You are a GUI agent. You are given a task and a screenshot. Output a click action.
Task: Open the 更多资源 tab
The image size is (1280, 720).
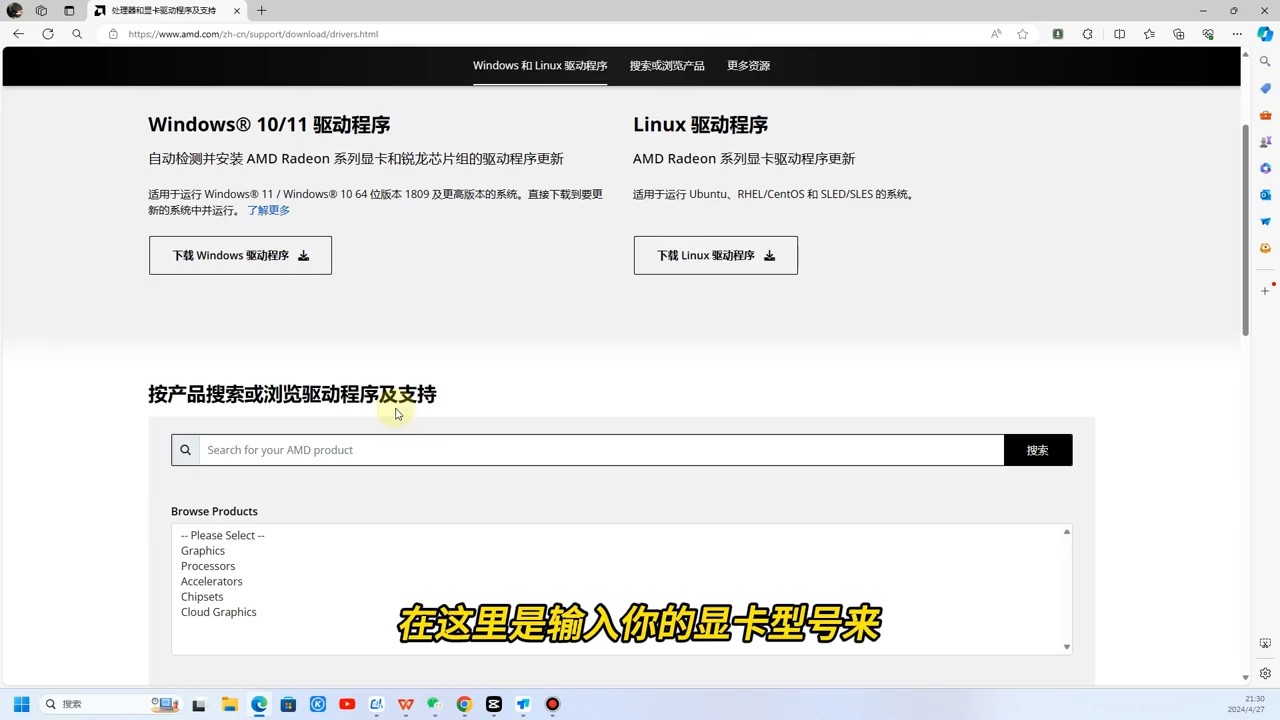[748, 66]
